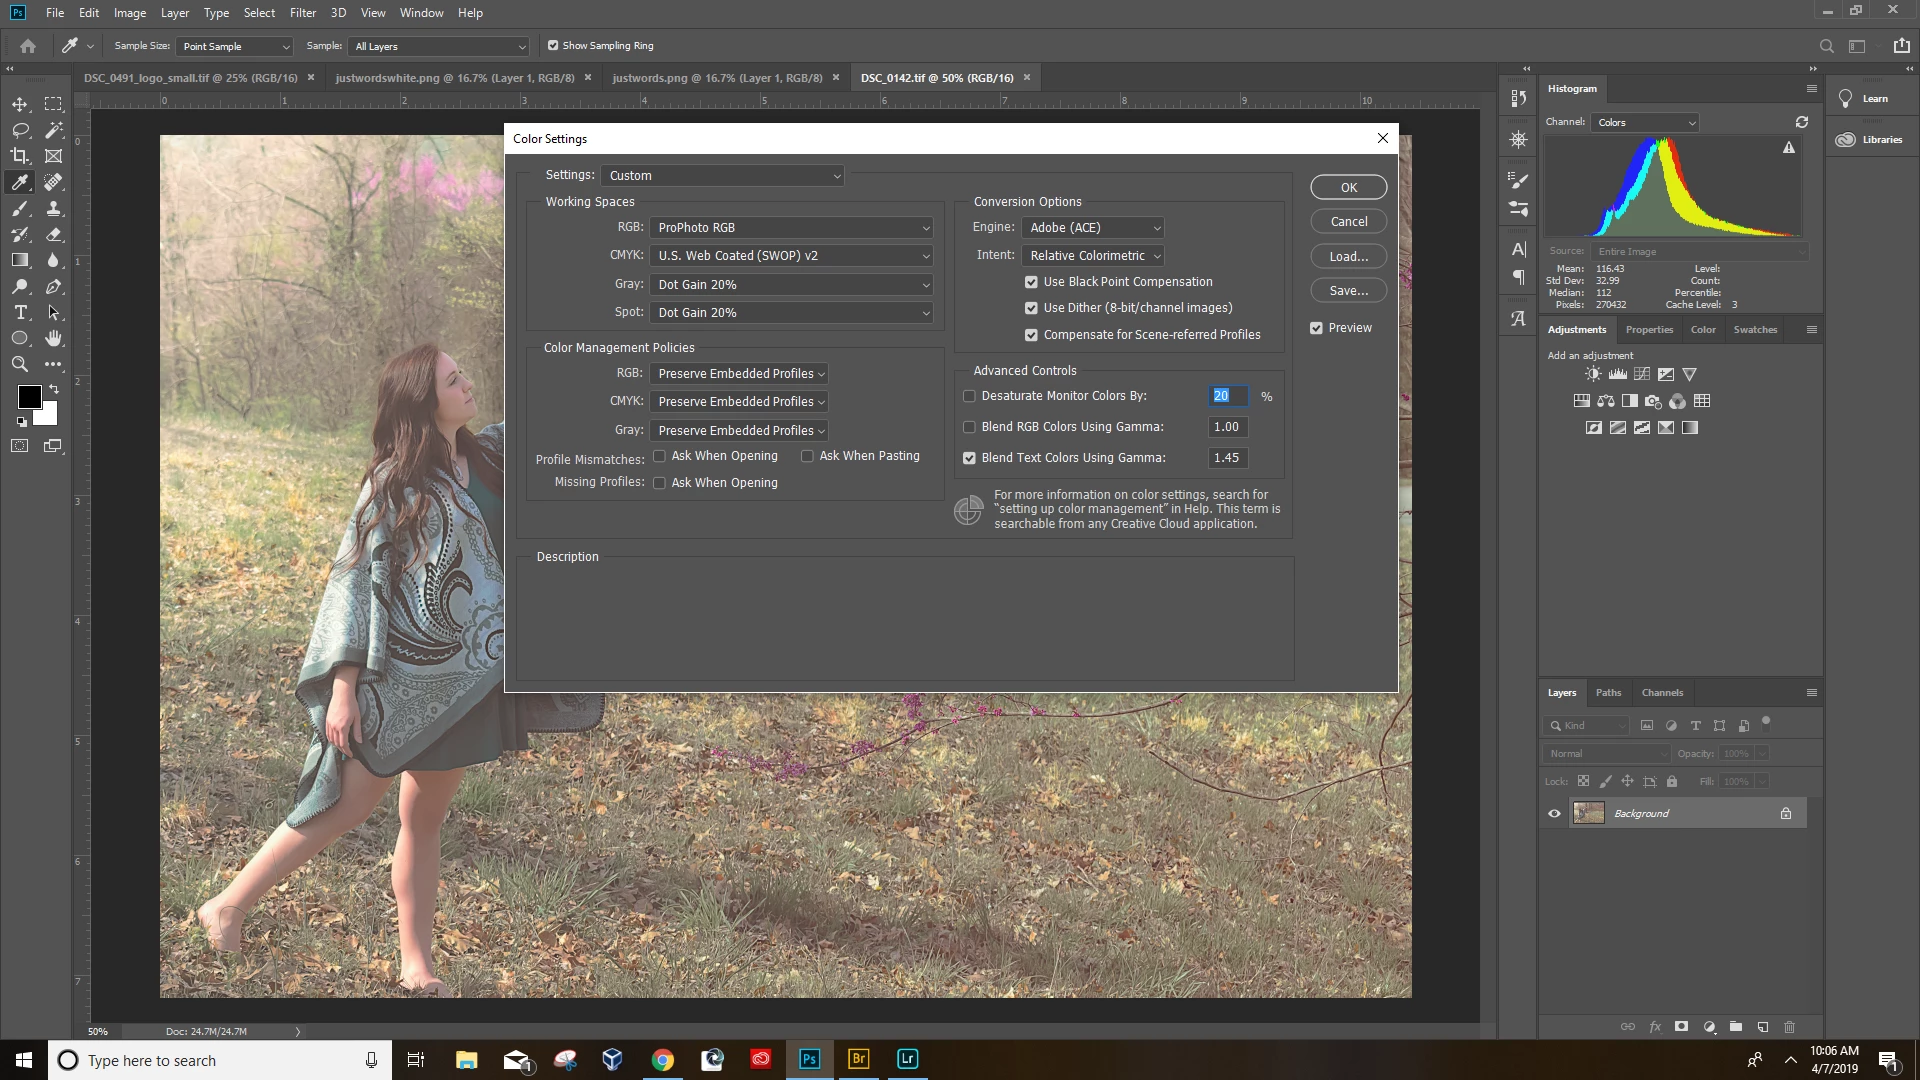Expand the Intent dropdown
Image resolution: width=1920 pixels, height=1080 pixels.
point(1093,256)
